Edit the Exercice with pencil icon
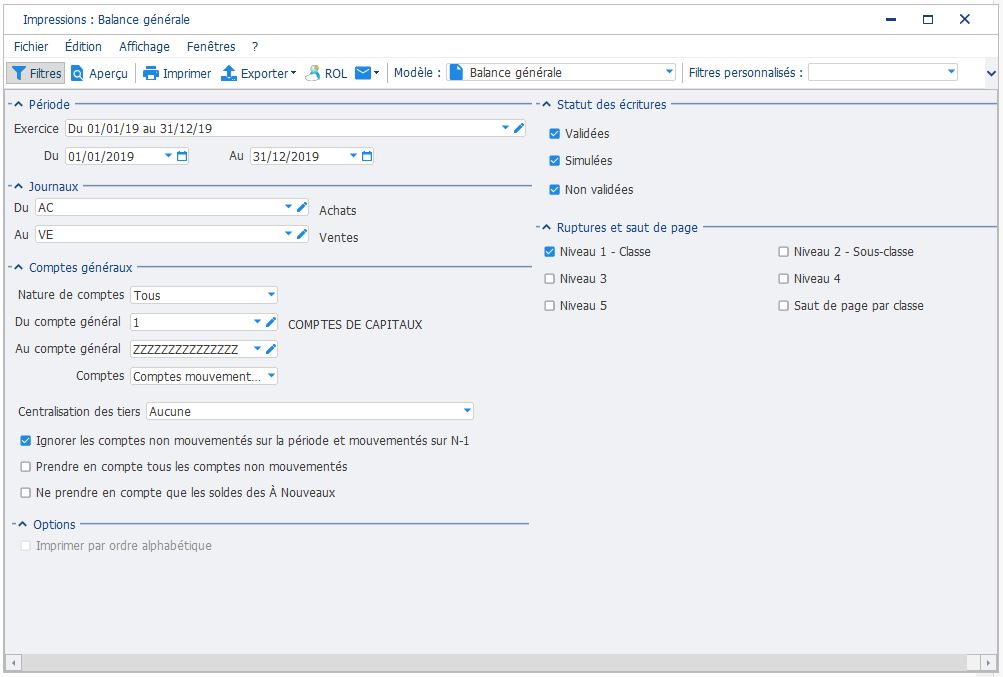 [519, 128]
